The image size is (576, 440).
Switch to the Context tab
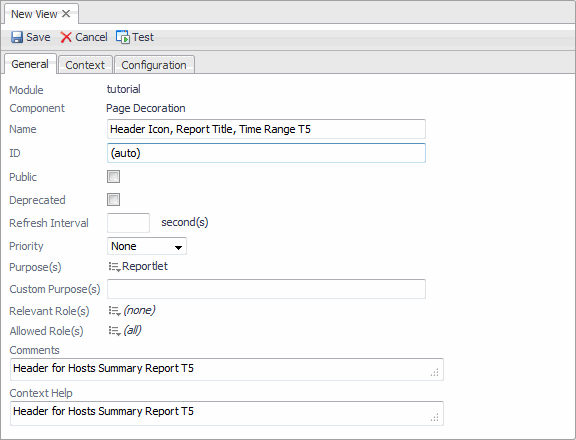pyautogui.click(x=85, y=65)
